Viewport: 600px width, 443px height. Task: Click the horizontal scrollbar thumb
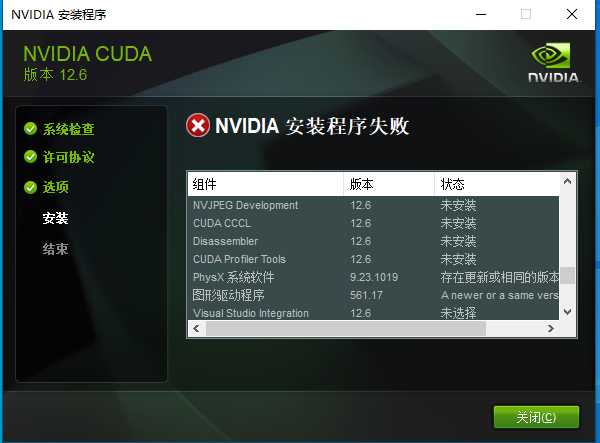tap(346, 329)
